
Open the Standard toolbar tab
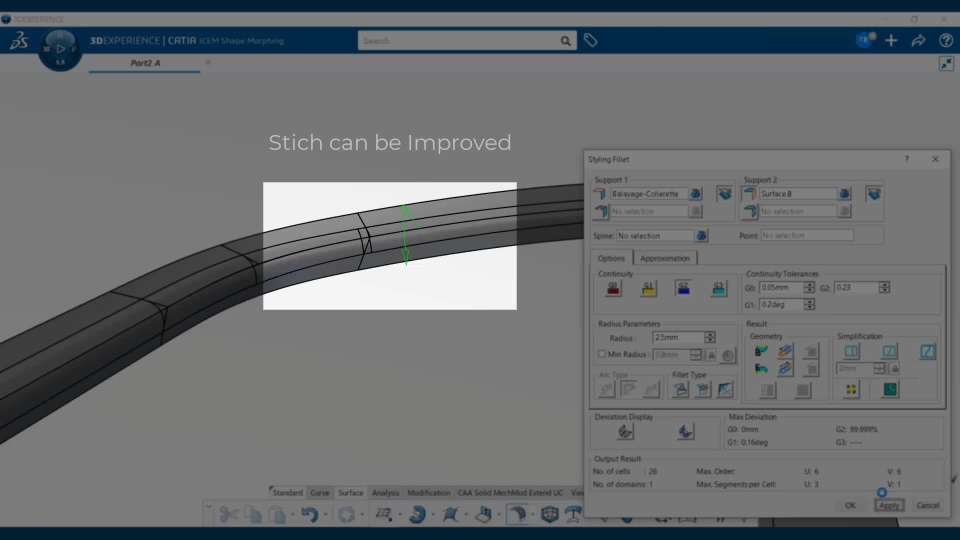coord(287,493)
